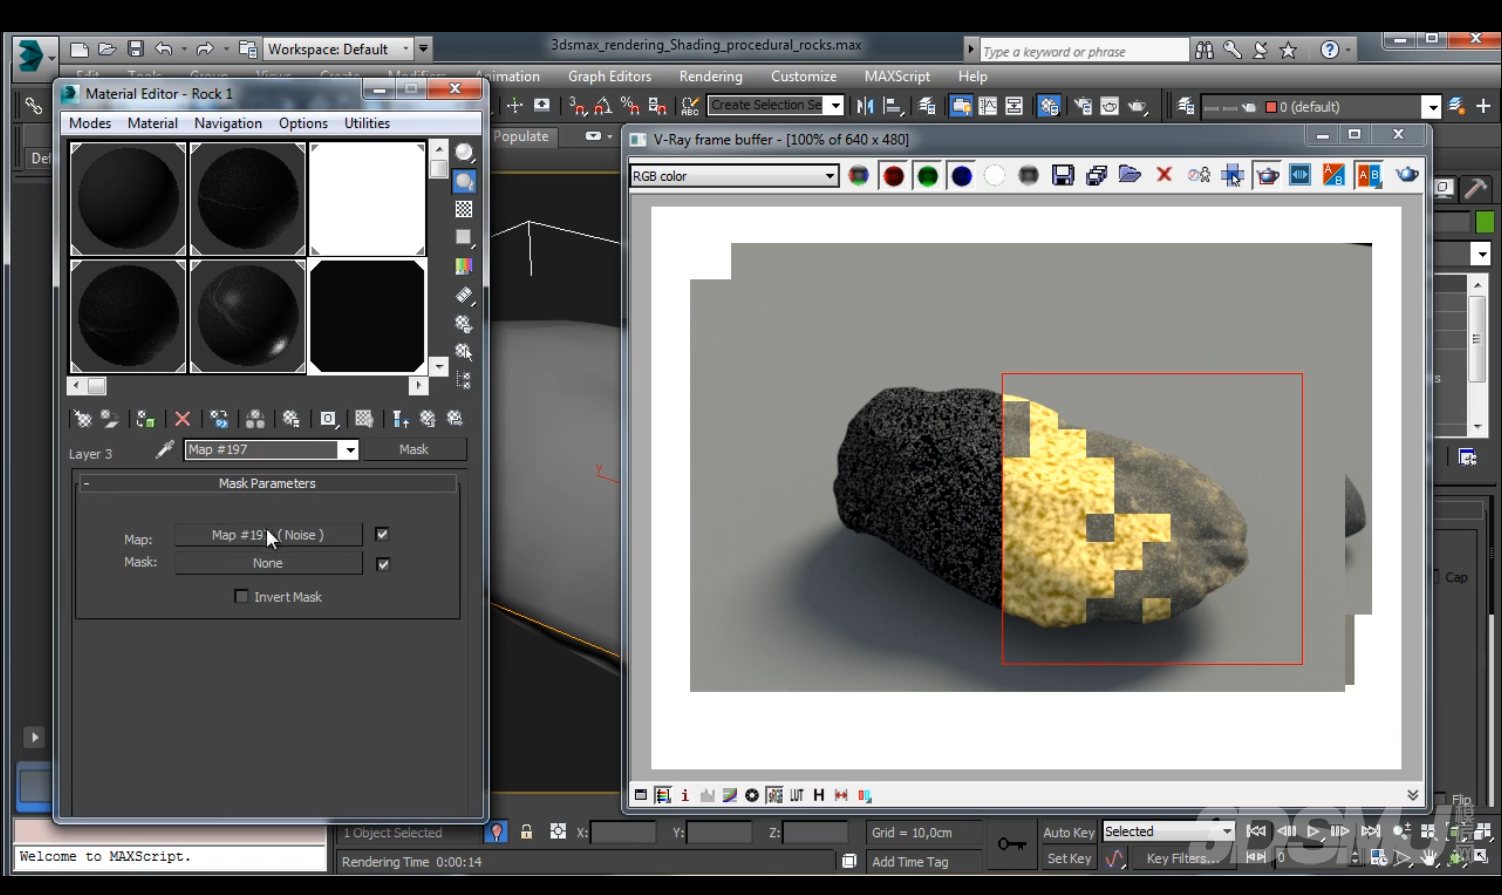Screen dimensions: 1502x895
Task: Clear the frame buffer image with red X
Action: tap(1164, 176)
